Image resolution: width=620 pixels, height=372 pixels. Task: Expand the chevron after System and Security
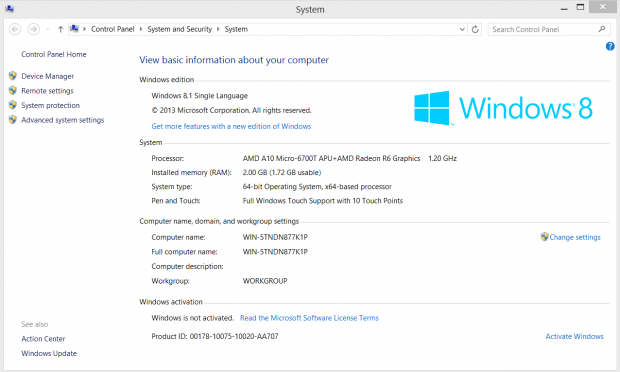click(x=218, y=29)
